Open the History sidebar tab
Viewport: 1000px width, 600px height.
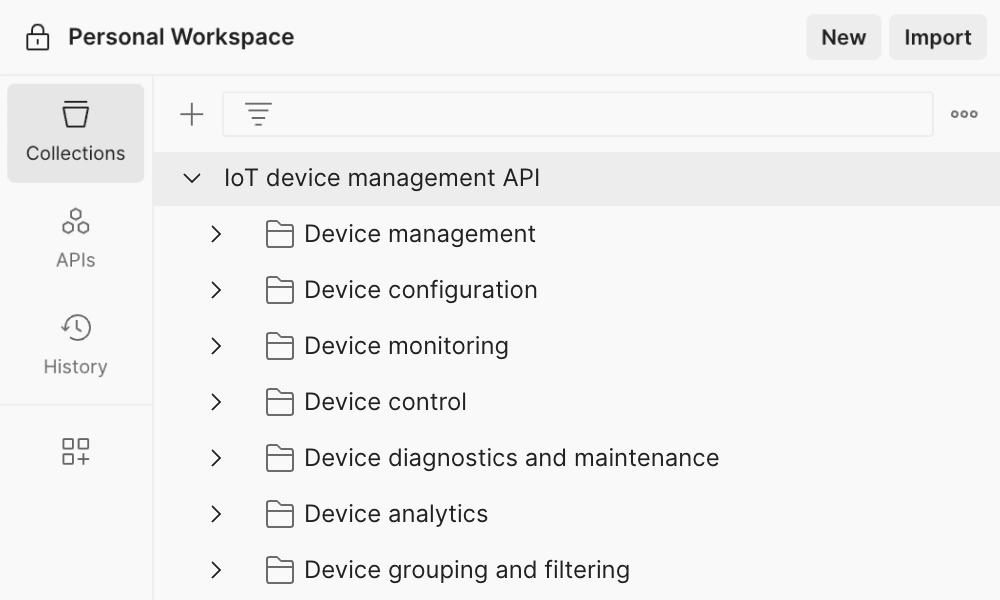click(76, 345)
